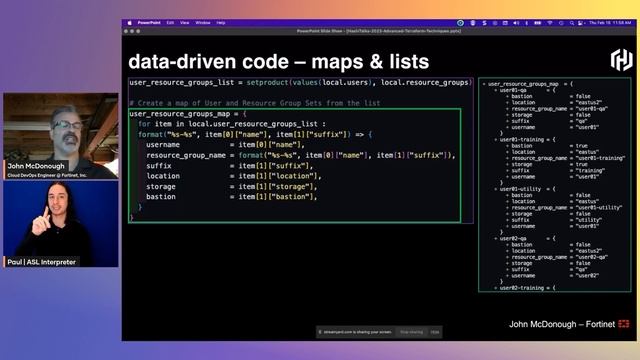This screenshot has height=360, width=640.
Task: Click the 'John McDonough' name label
Action: pos(36,166)
